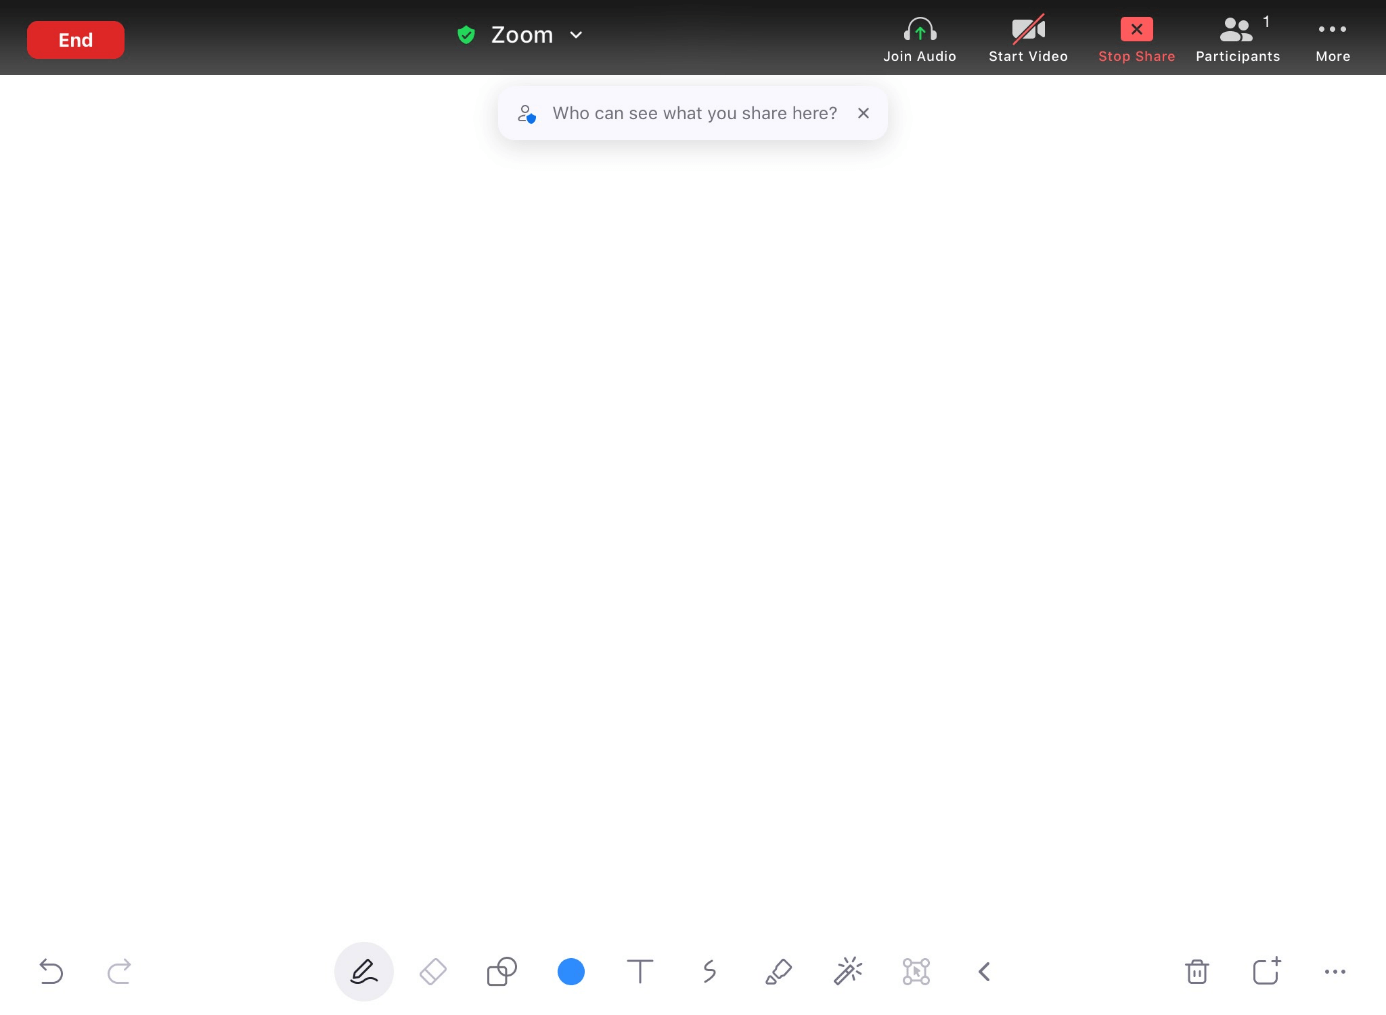
Task: Activate the laser pointer wand tool
Action: click(847, 971)
